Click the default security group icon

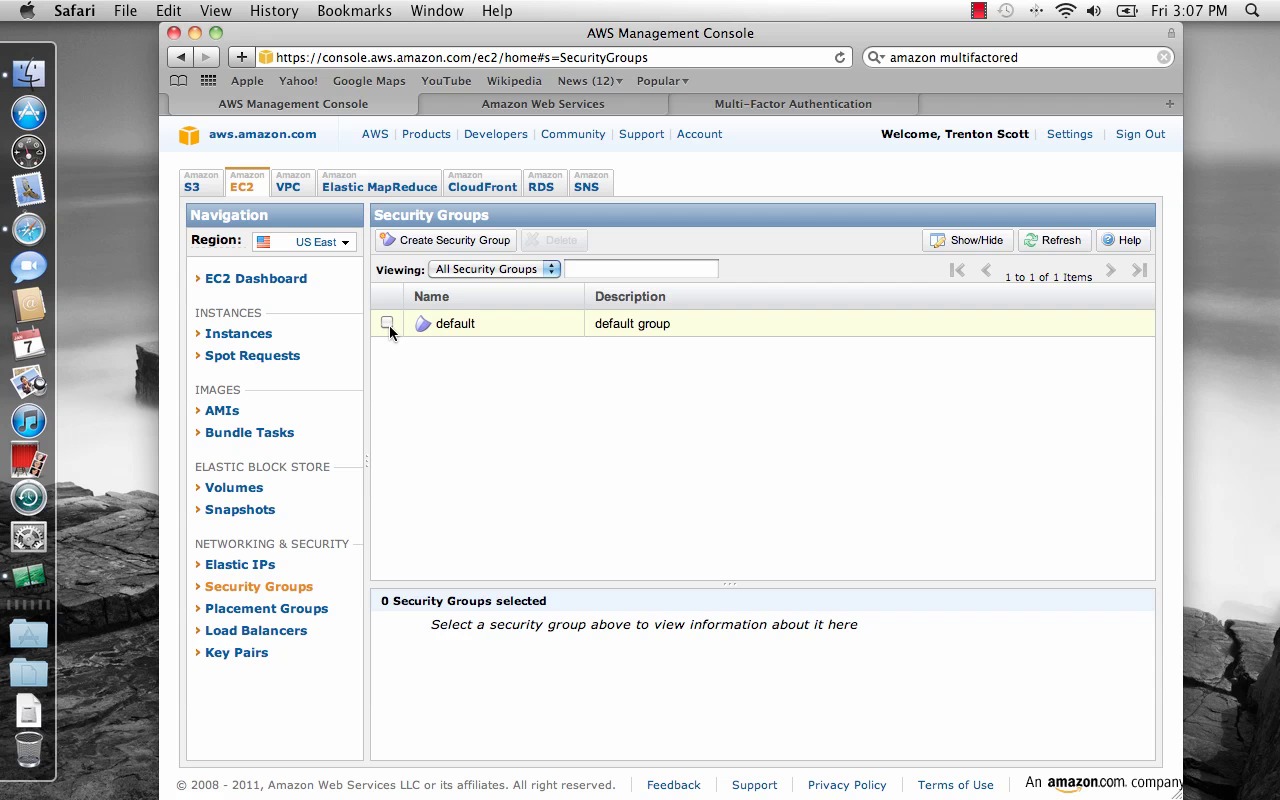click(x=423, y=324)
